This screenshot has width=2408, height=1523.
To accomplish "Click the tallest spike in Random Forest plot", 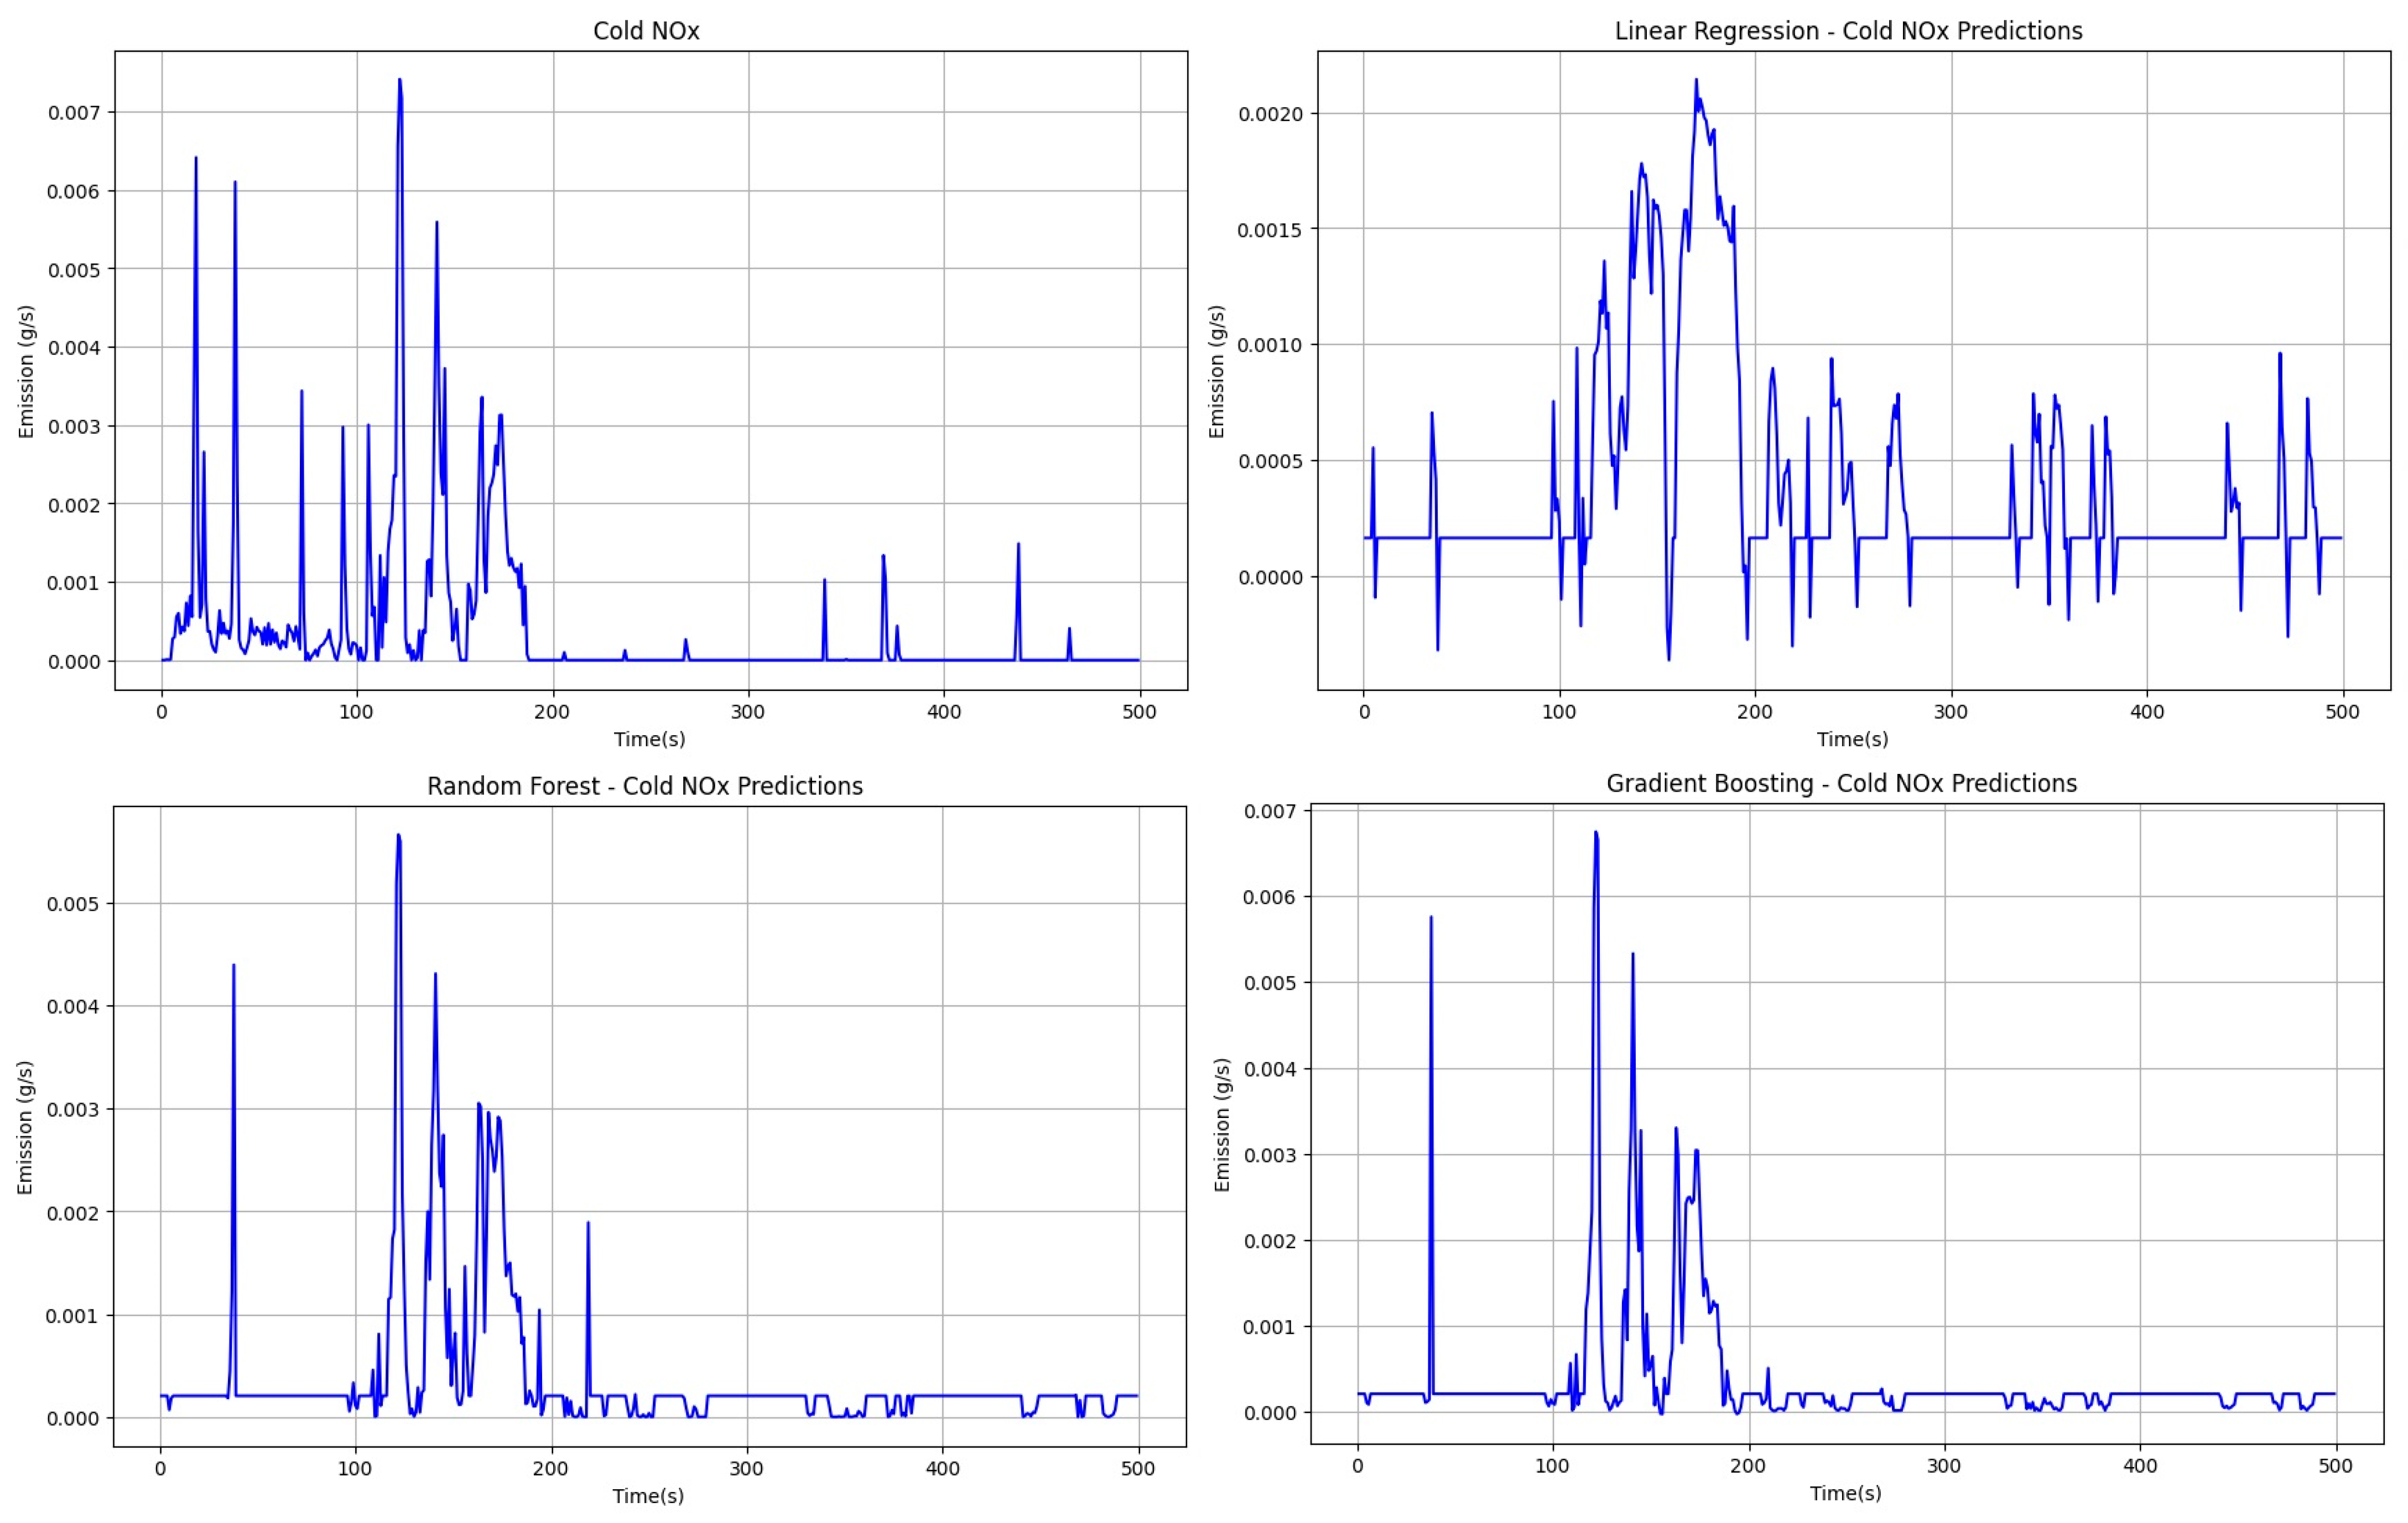I will click(x=398, y=837).
